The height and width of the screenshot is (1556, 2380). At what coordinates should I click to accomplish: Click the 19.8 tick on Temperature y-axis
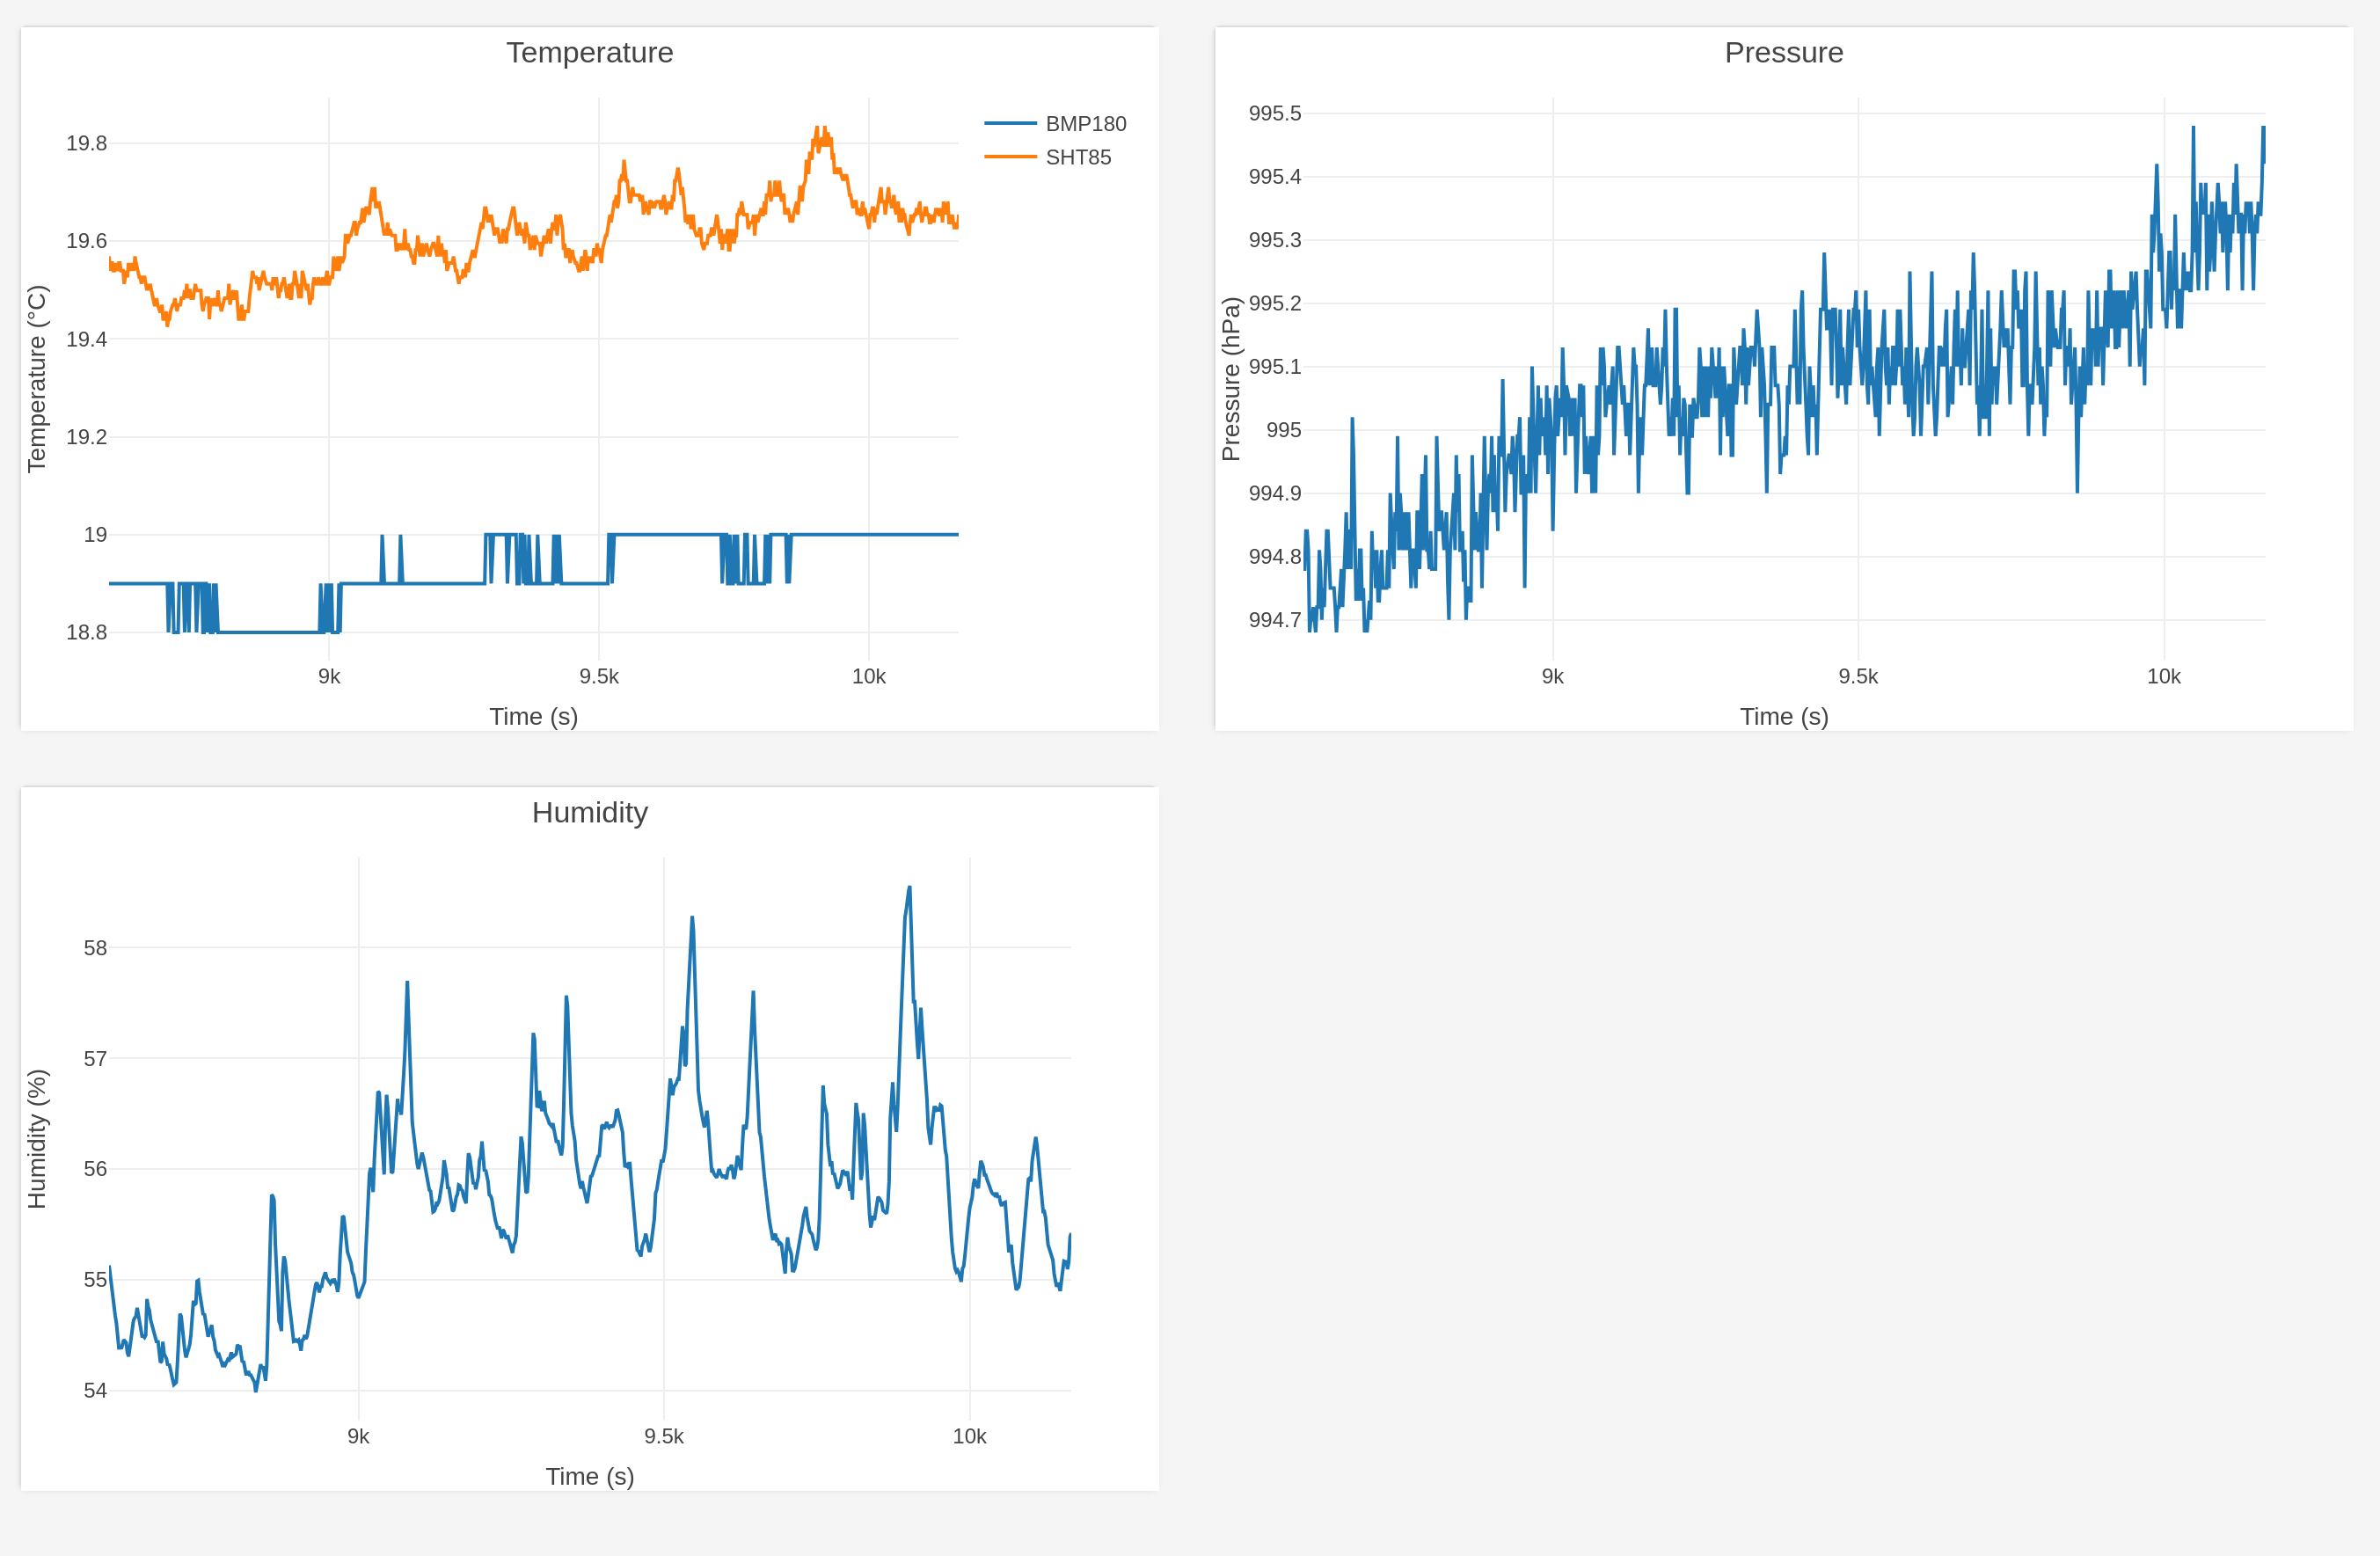click(86, 143)
